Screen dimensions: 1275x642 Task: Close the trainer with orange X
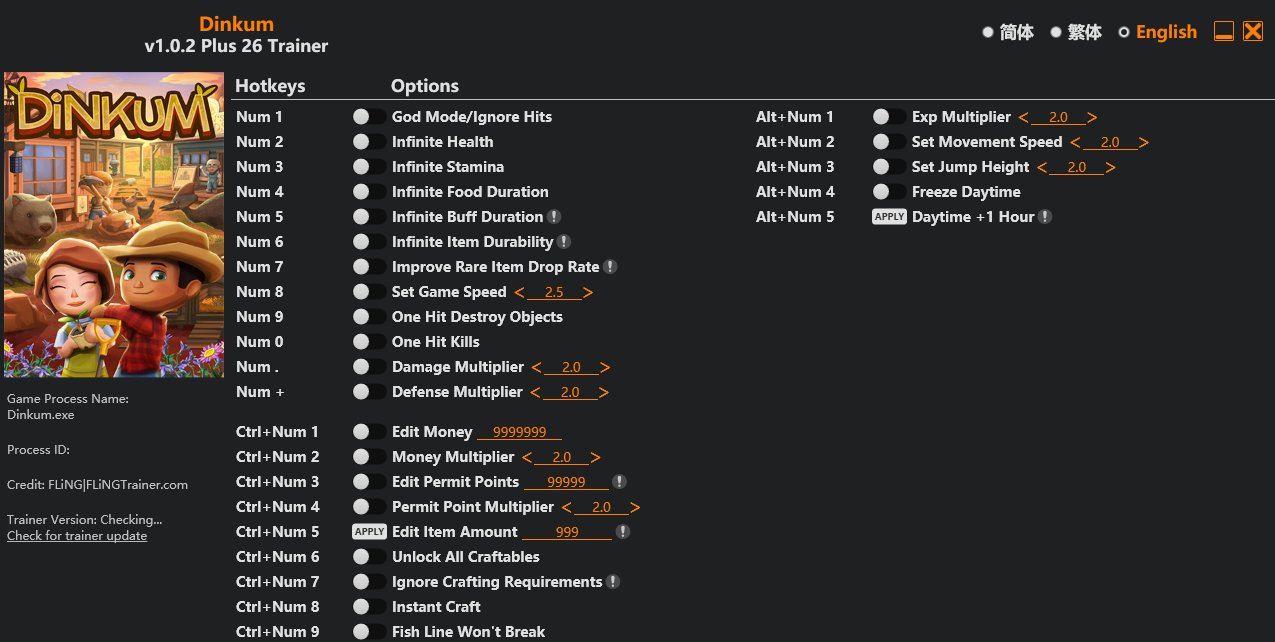click(1253, 31)
